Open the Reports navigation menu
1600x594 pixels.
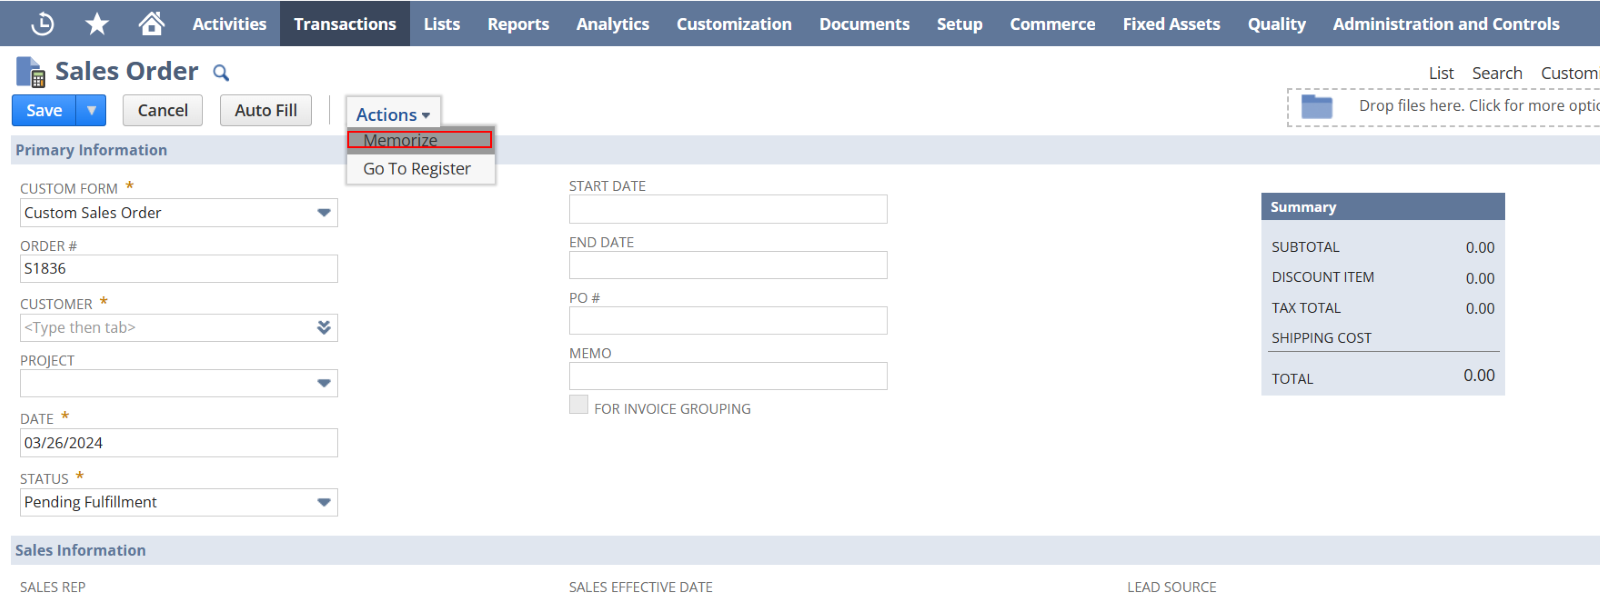pyautogui.click(x=518, y=24)
